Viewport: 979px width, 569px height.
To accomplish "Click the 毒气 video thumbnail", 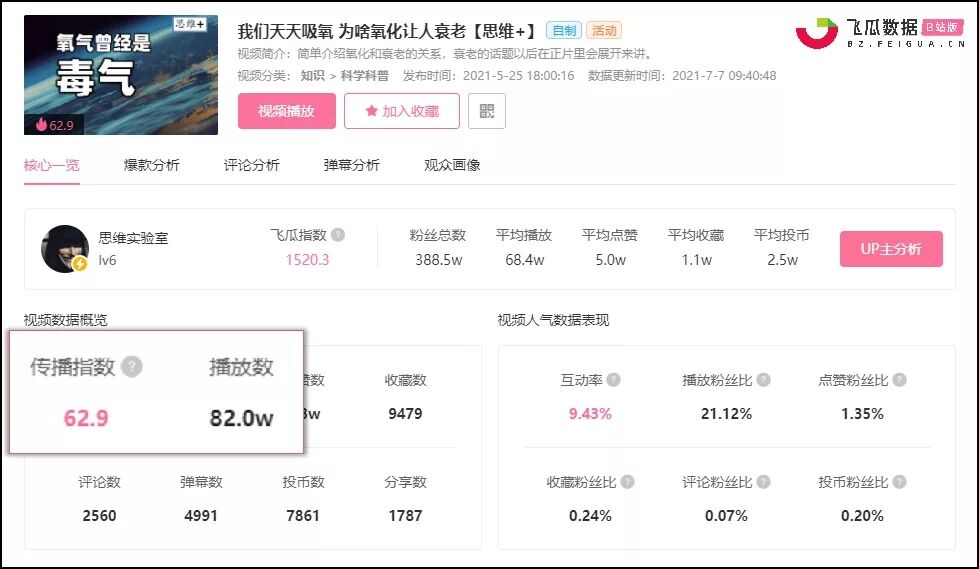I will coord(121,75).
